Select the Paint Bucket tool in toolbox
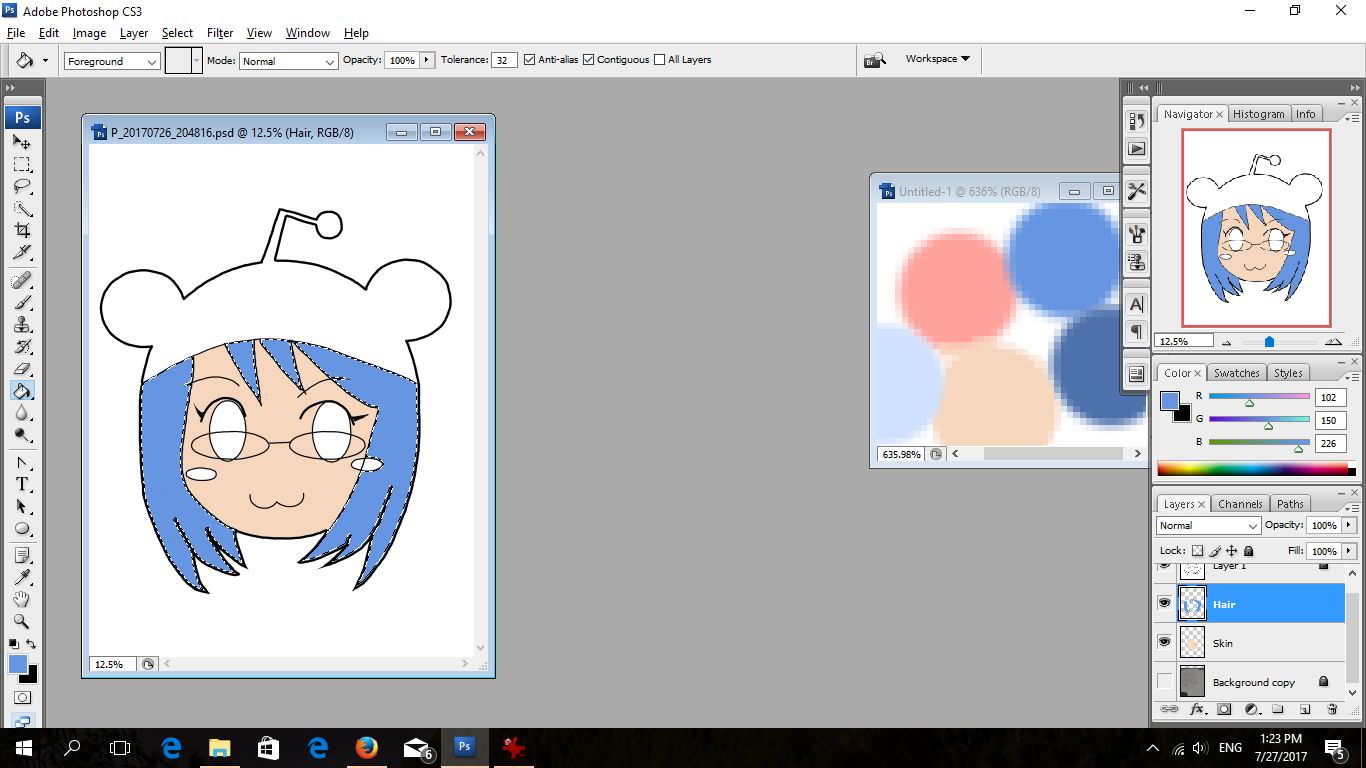 coord(21,390)
